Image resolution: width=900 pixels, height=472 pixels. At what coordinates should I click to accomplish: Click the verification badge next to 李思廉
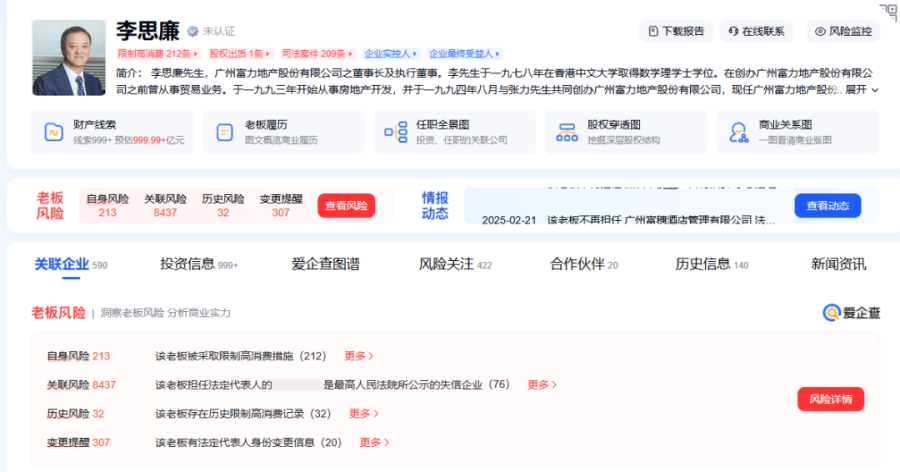pyautogui.click(x=193, y=31)
